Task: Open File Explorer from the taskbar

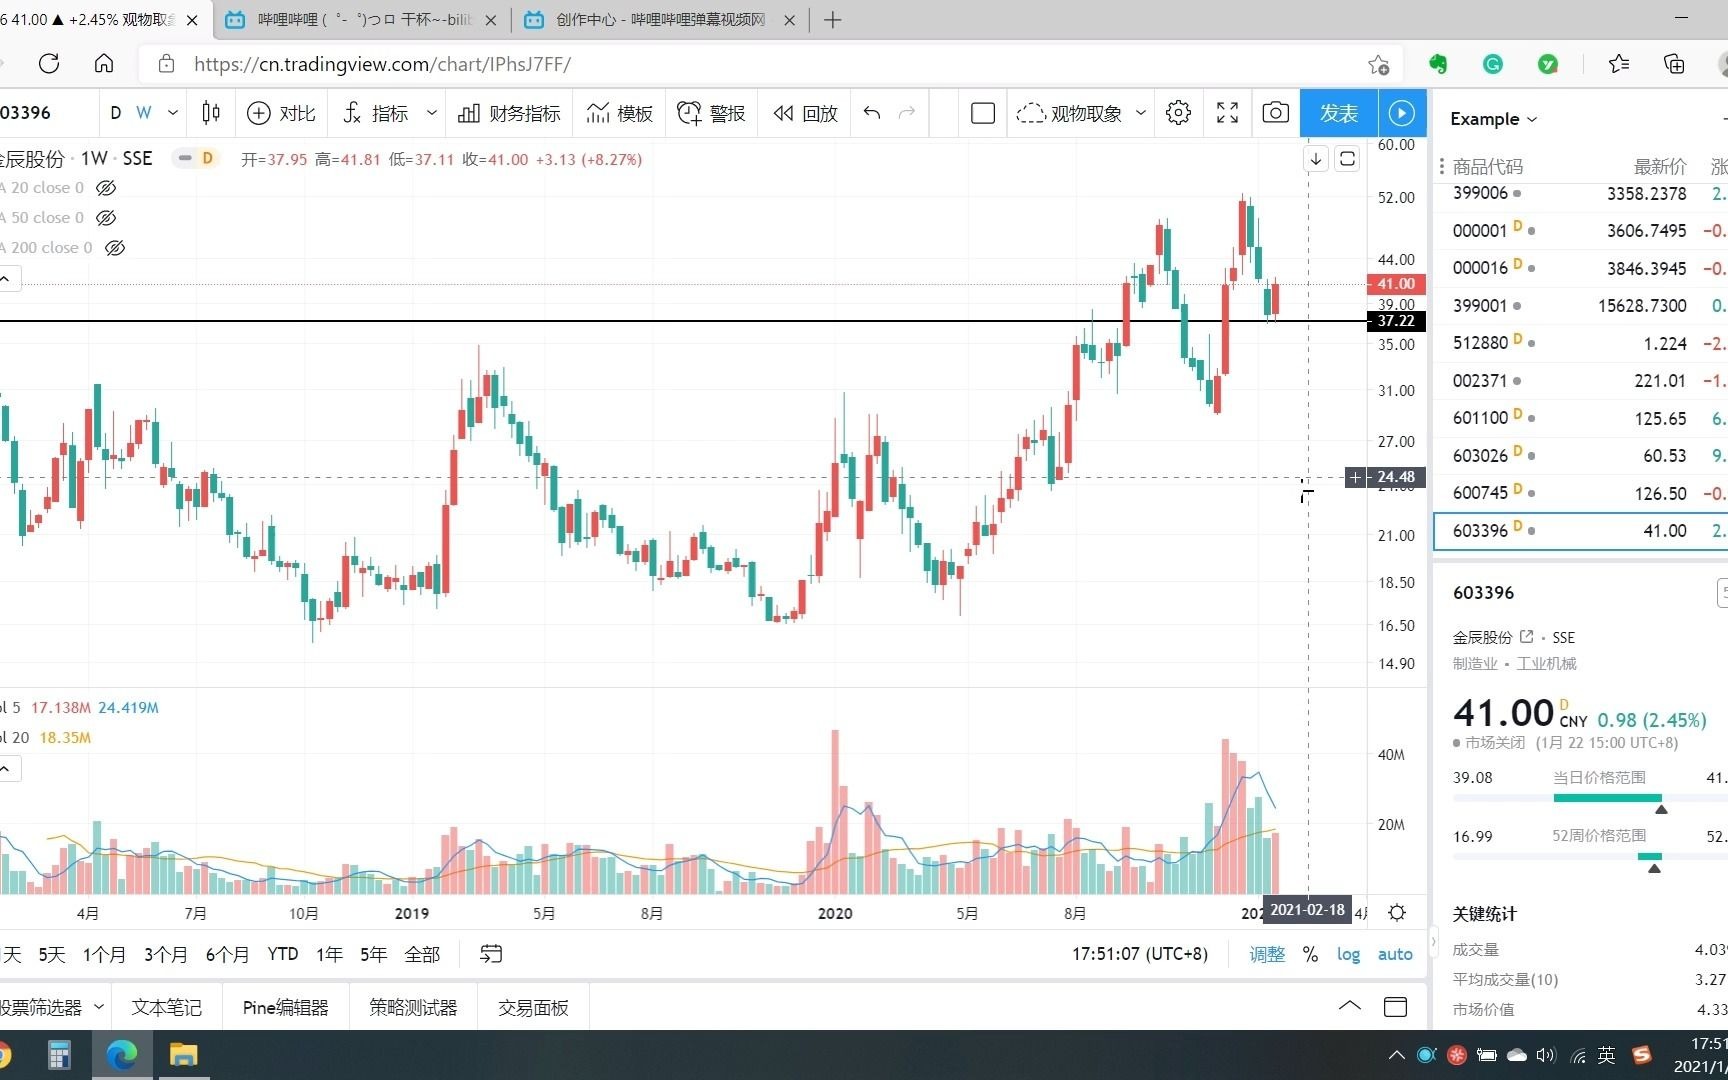Action: tap(184, 1055)
